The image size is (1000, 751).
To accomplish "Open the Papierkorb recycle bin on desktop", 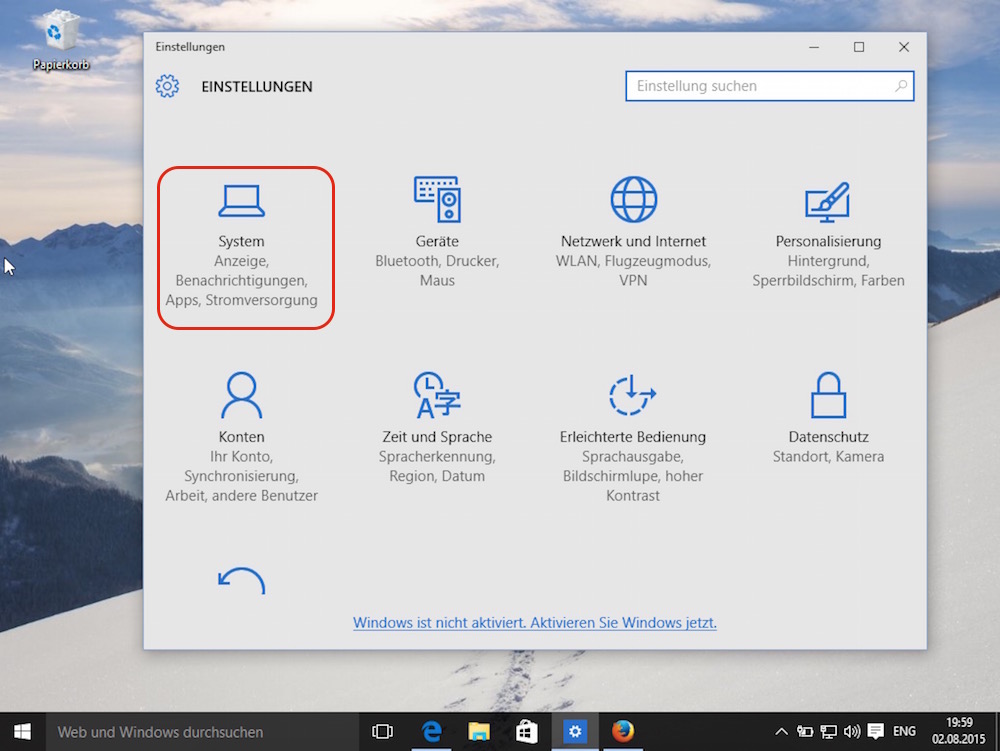I will 61,40.
